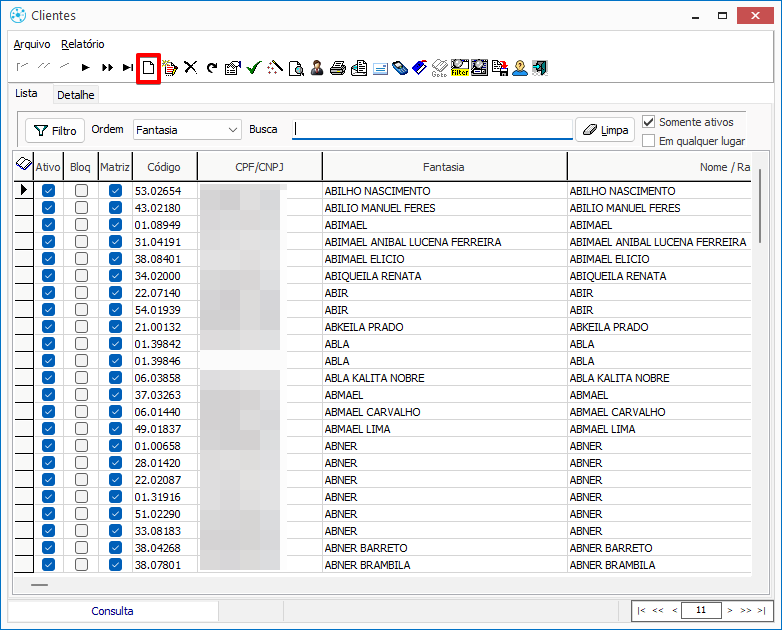This screenshot has height=630, width=782.
Task: Click the exit door icon
Action: (540, 67)
